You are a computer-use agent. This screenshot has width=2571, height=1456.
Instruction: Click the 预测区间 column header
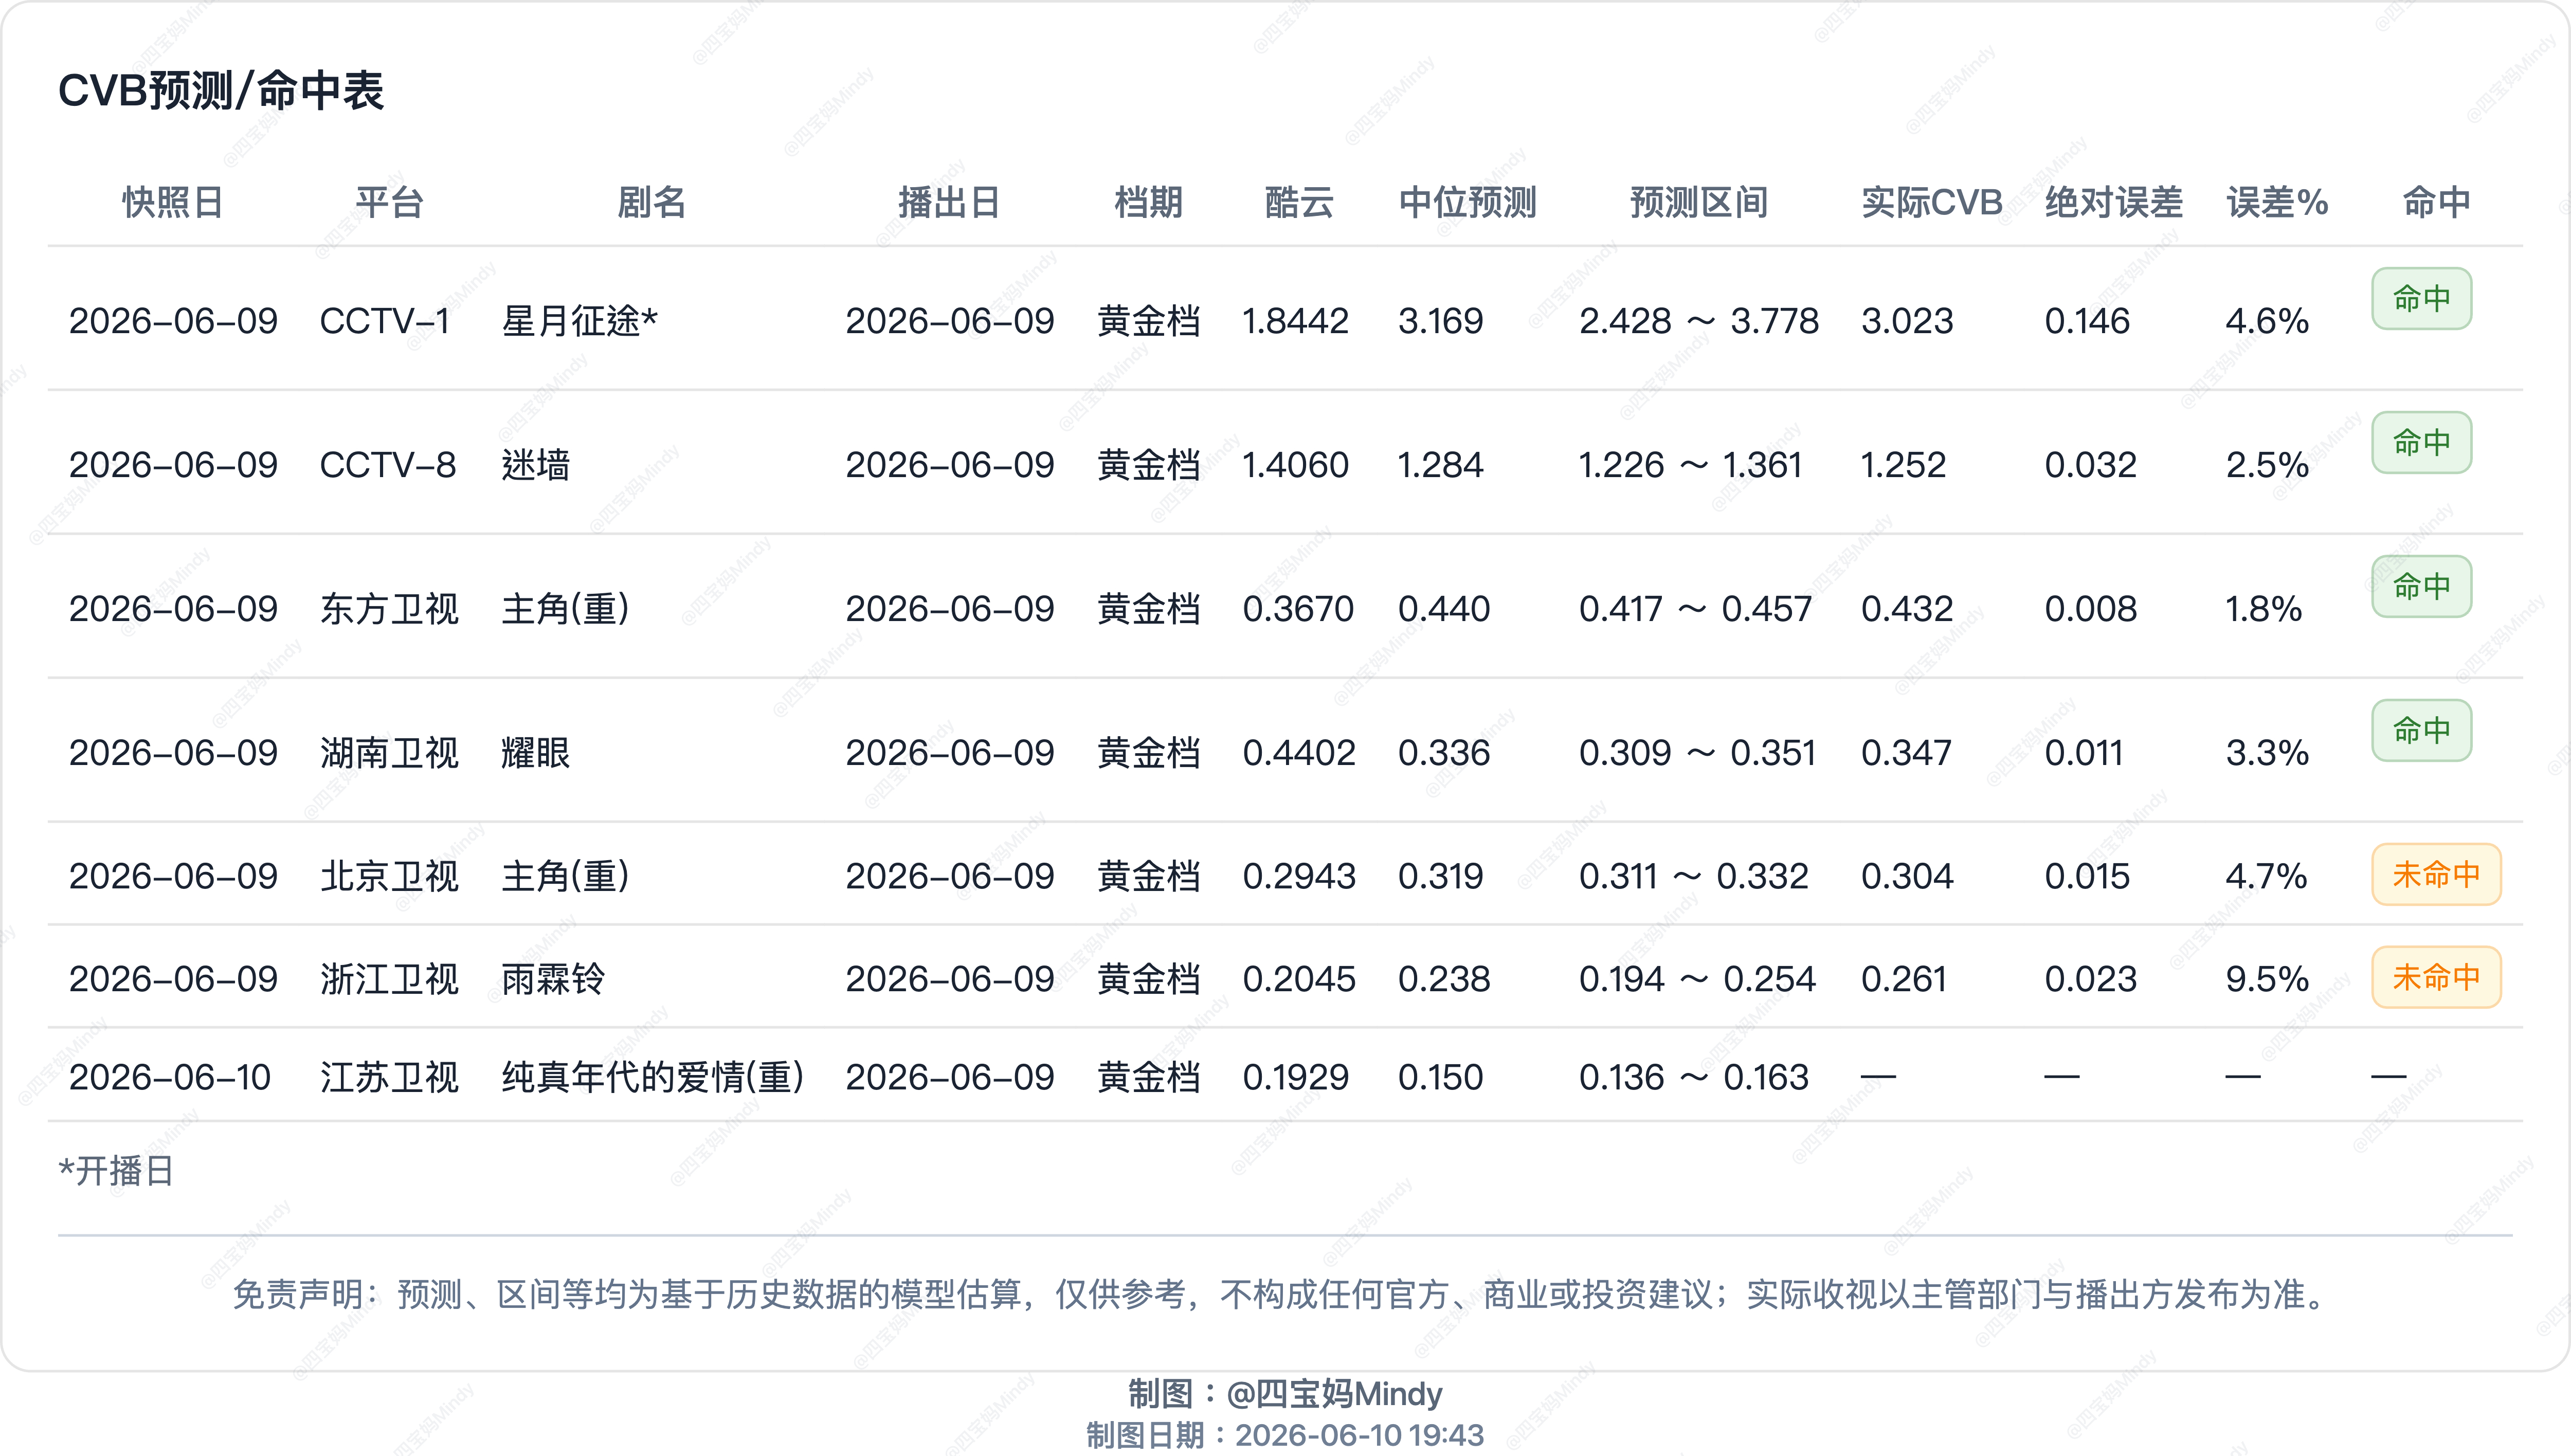click(x=1699, y=203)
